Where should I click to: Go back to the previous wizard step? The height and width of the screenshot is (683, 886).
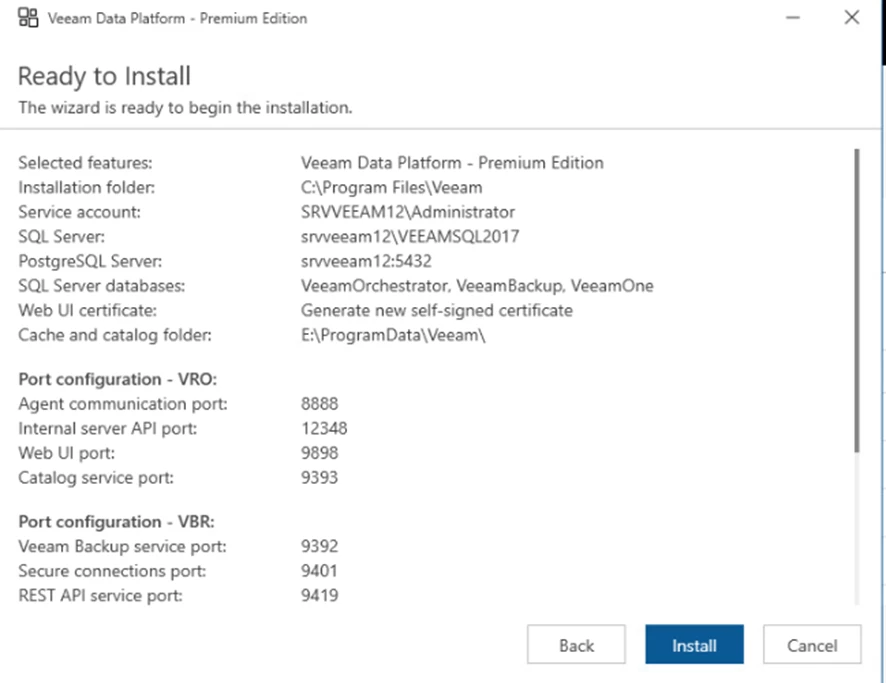(576, 645)
